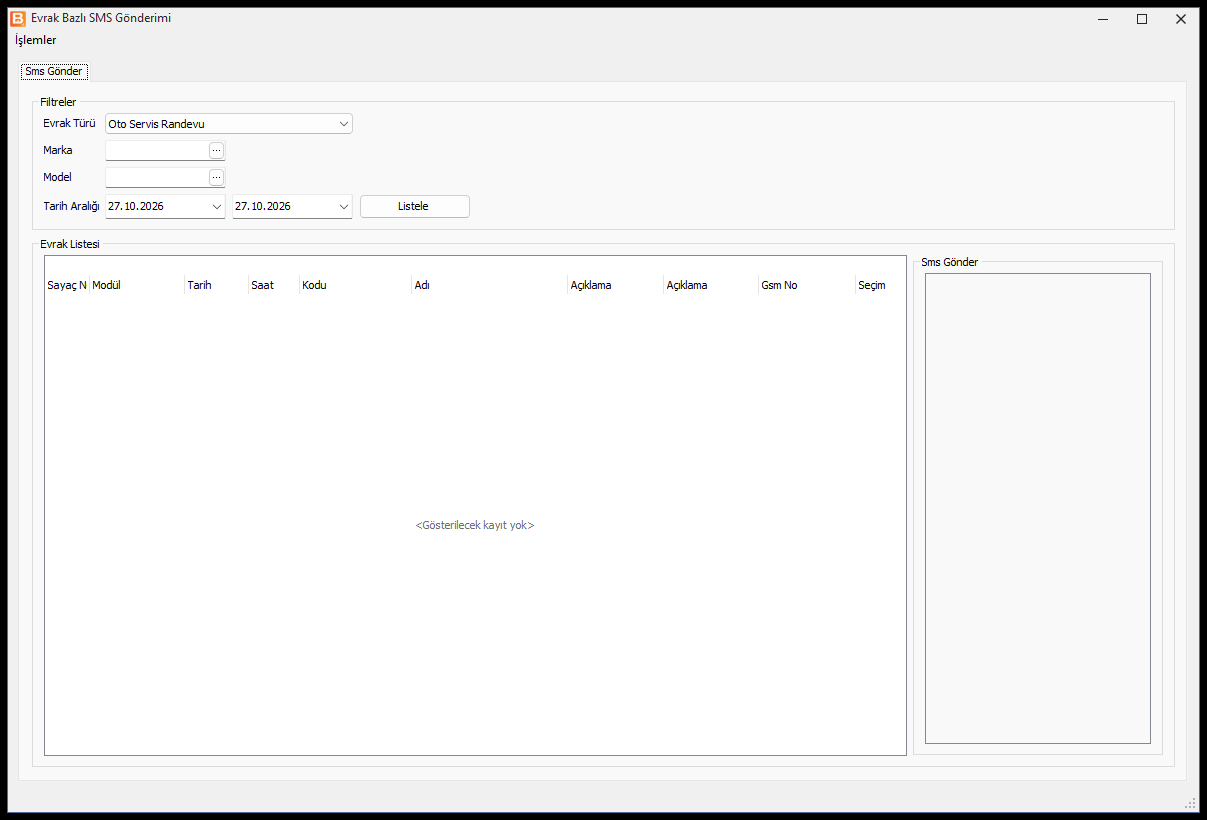The image size is (1207, 820).
Task: Click inside the Sms Gönder message box
Action: pos(1037,508)
